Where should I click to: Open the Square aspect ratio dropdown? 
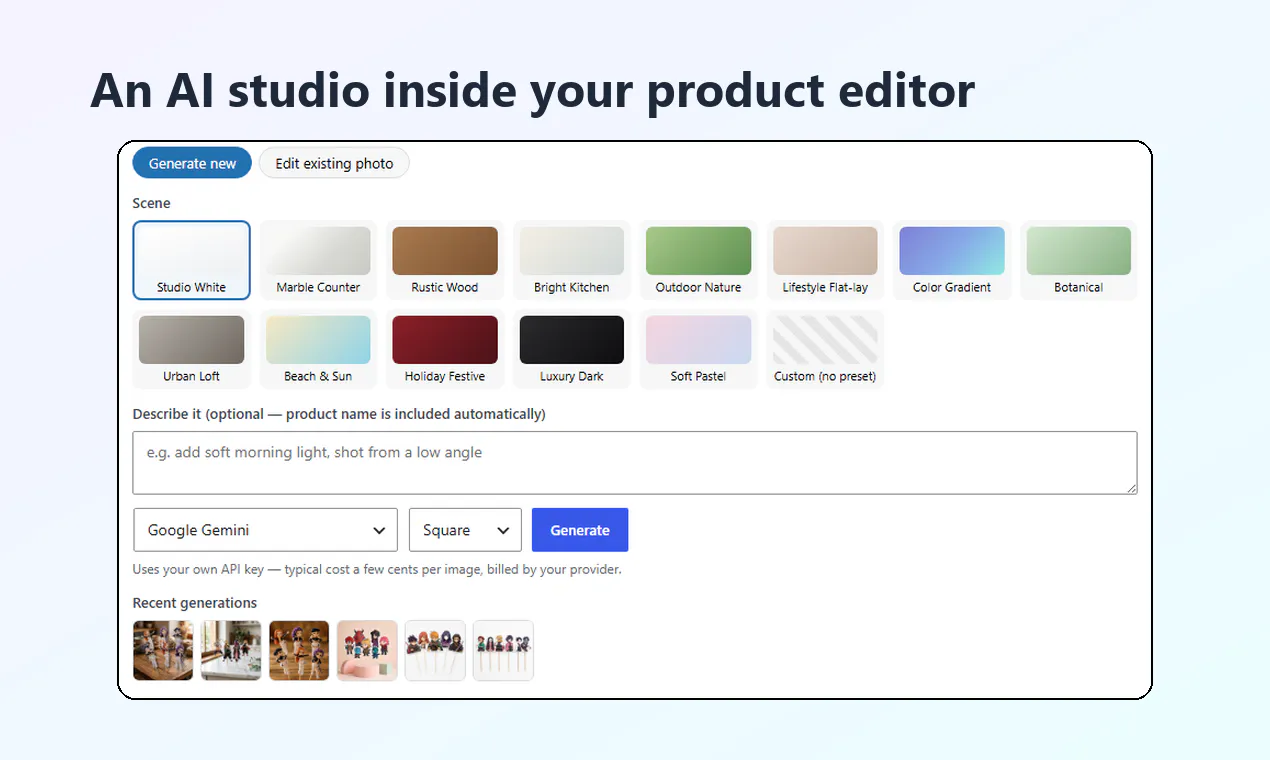click(x=465, y=530)
